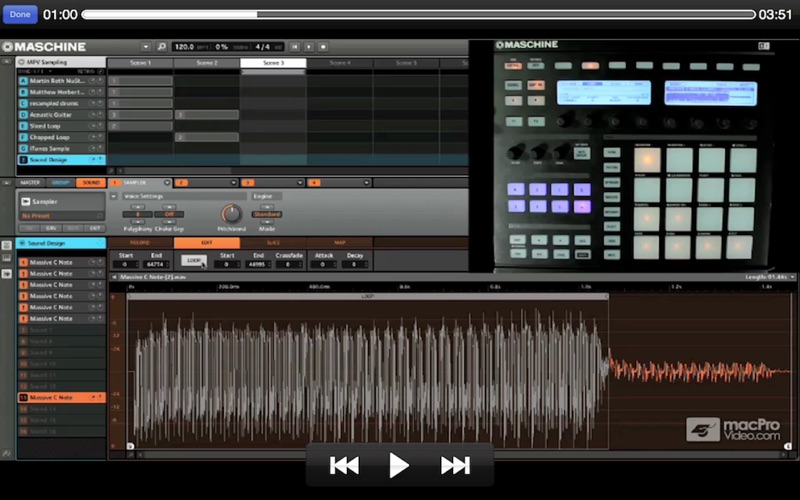
Task: Open the waveform Length dropdown
Action: (x=792, y=277)
